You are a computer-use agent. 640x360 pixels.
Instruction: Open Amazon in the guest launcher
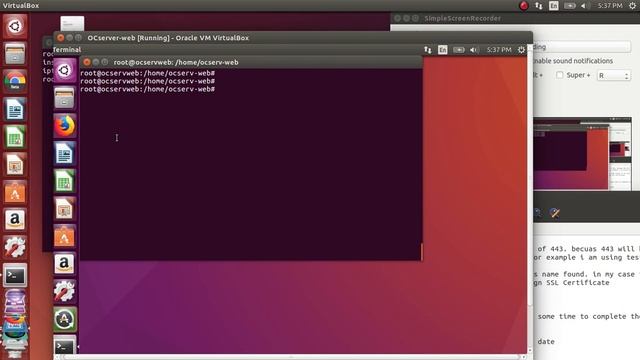click(x=64, y=264)
